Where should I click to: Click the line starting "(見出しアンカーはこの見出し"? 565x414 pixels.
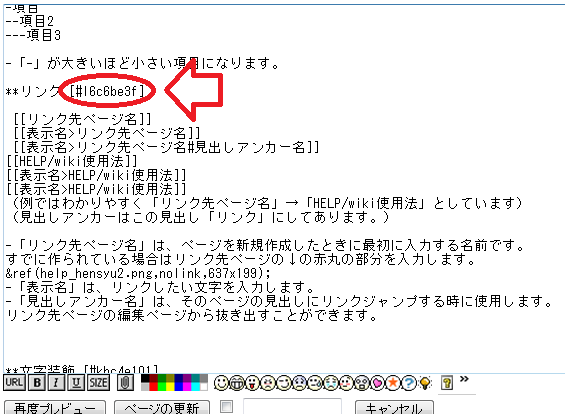[x=200, y=218]
